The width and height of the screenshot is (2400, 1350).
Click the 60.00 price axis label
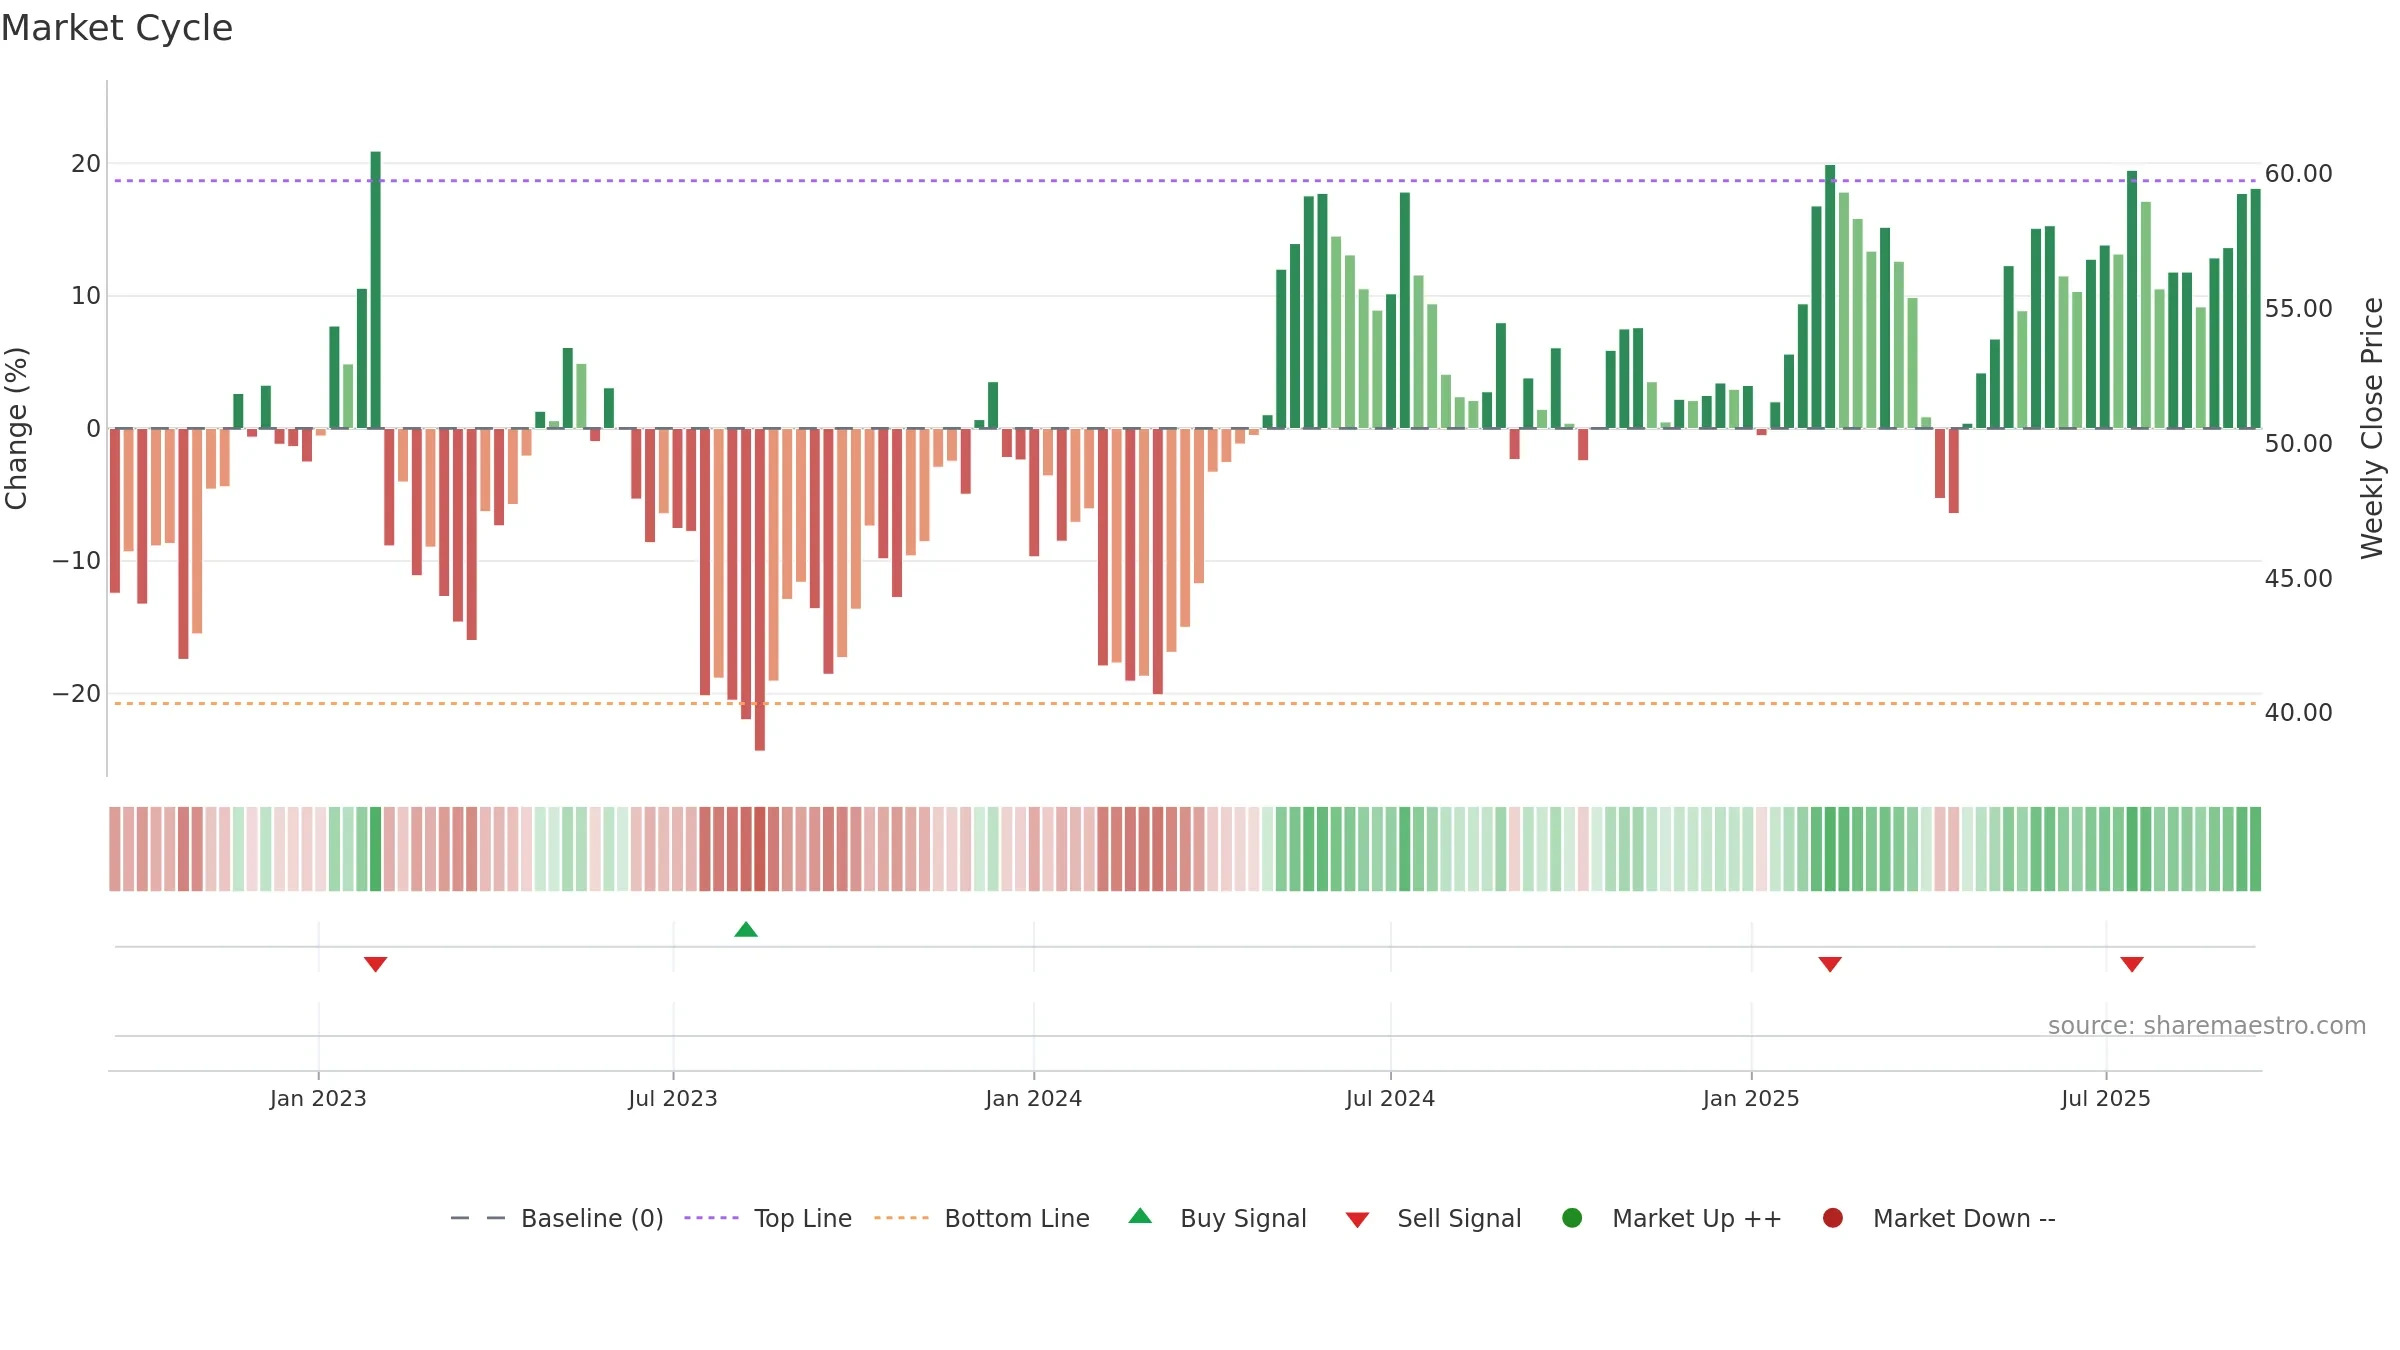click(2298, 174)
